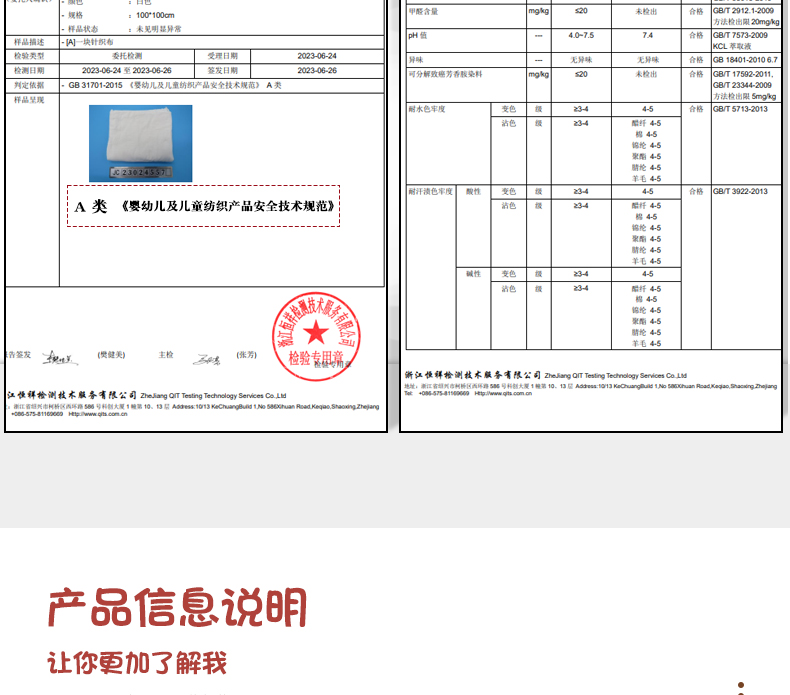790x695 pixels.
Task: Select the 100*100cm specification value
Action: click(155, 15)
